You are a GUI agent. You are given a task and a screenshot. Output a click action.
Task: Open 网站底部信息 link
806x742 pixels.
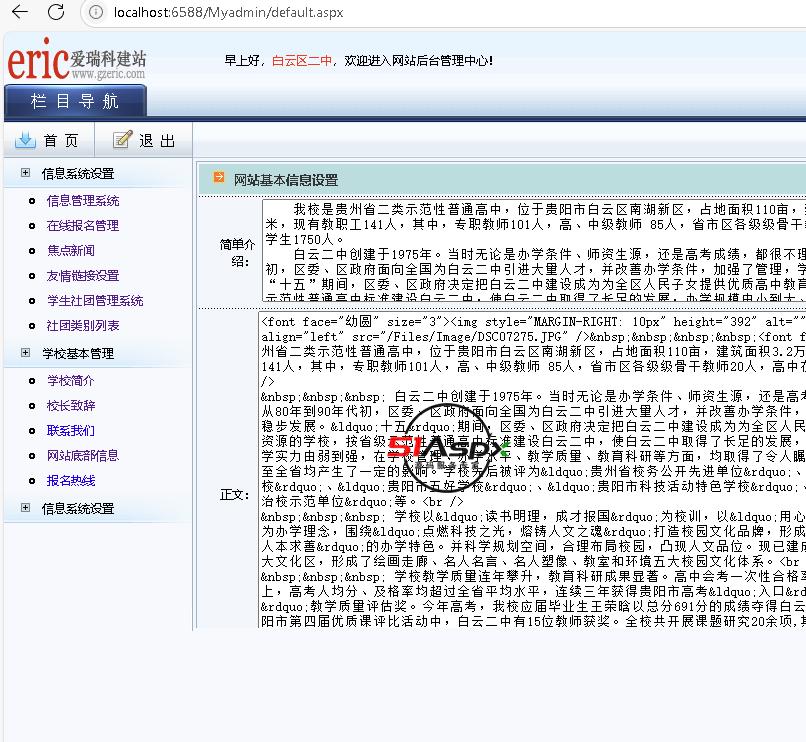(x=83, y=455)
